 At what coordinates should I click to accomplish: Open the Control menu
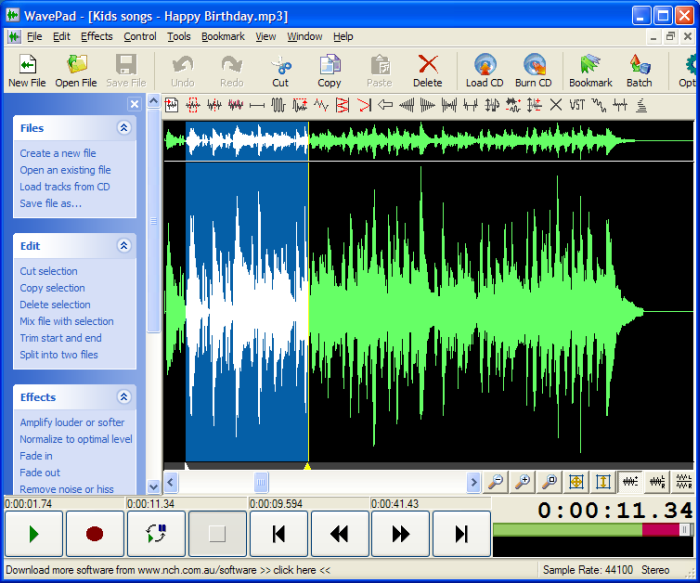click(140, 37)
